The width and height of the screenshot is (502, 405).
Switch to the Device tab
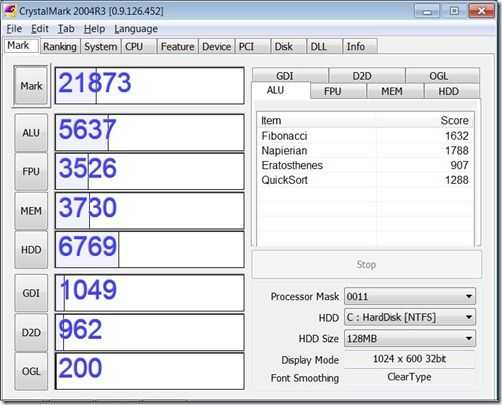(x=216, y=46)
